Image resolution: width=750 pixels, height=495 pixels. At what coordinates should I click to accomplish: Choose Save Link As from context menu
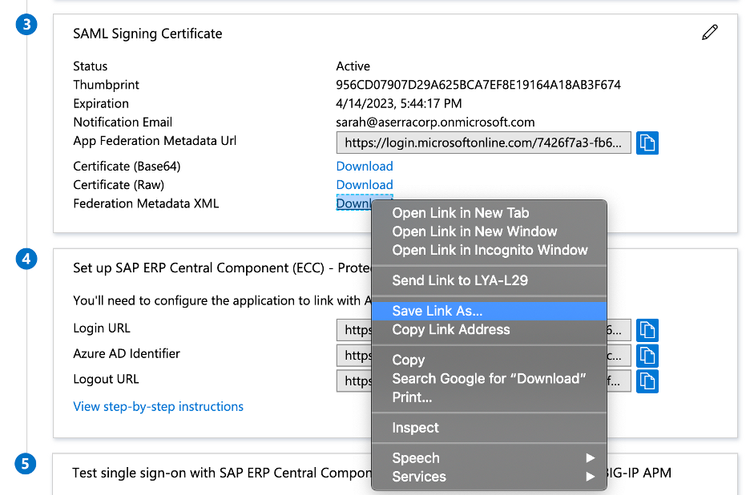(437, 311)
